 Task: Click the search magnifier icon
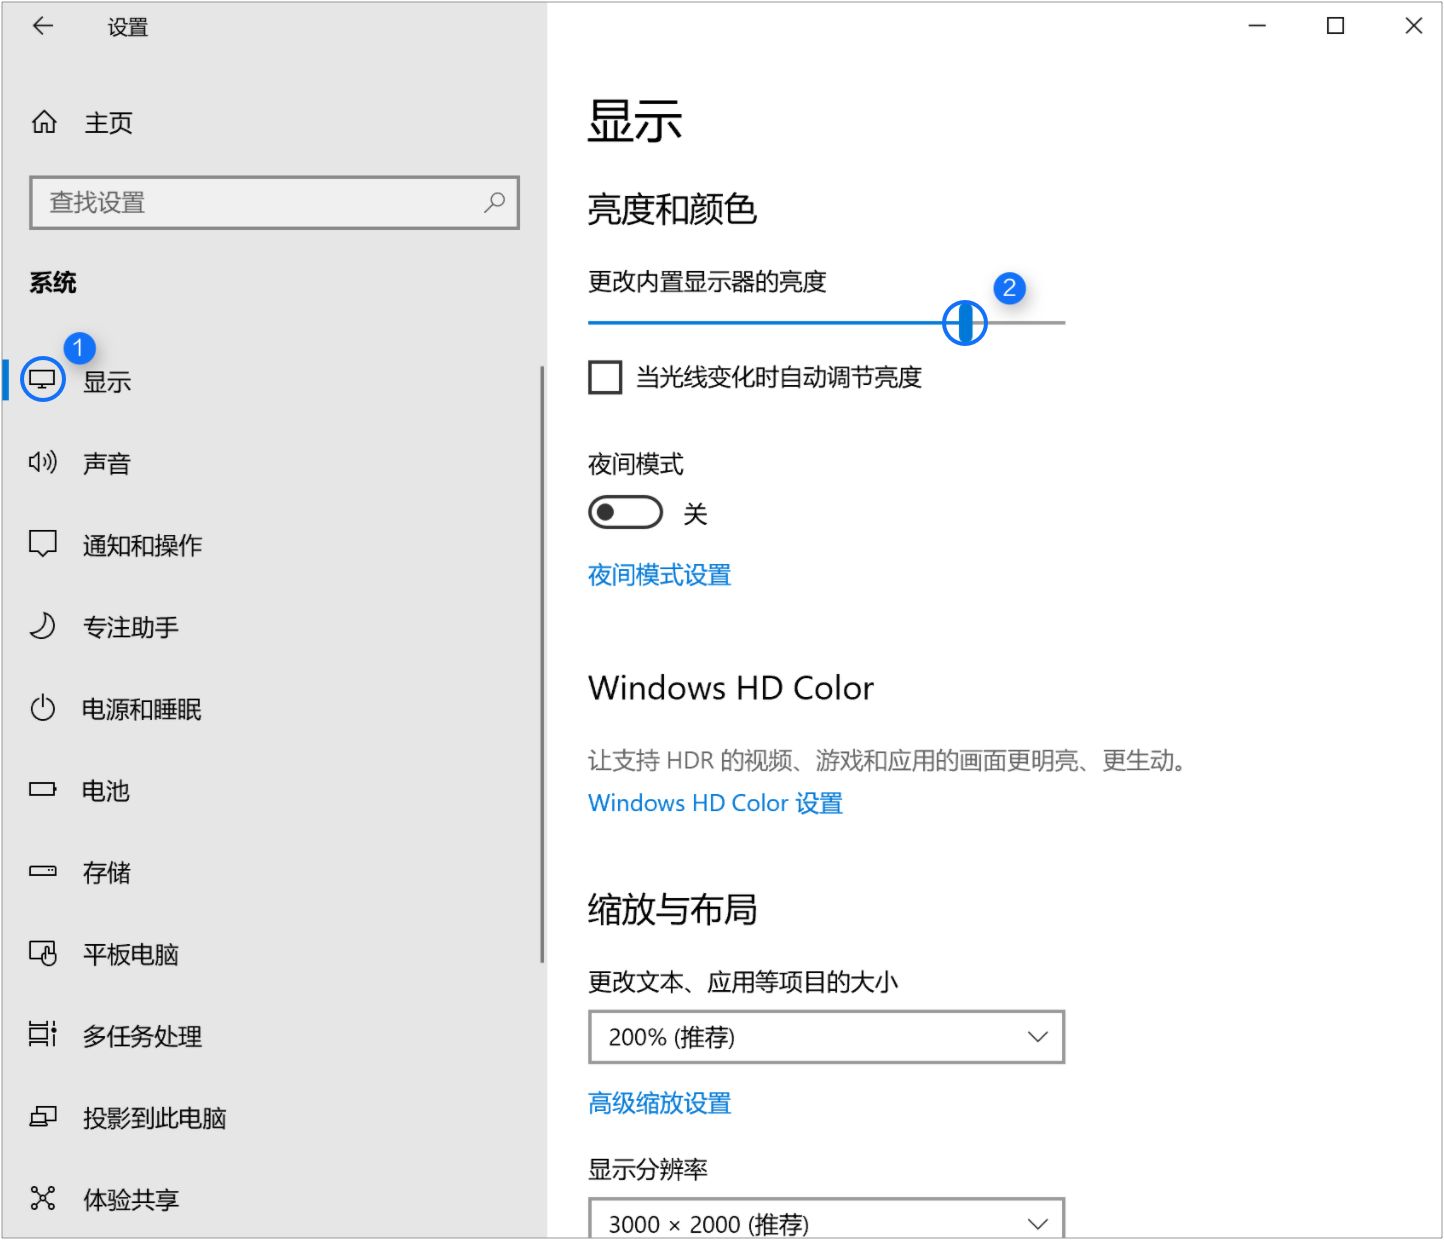point(494,202)
